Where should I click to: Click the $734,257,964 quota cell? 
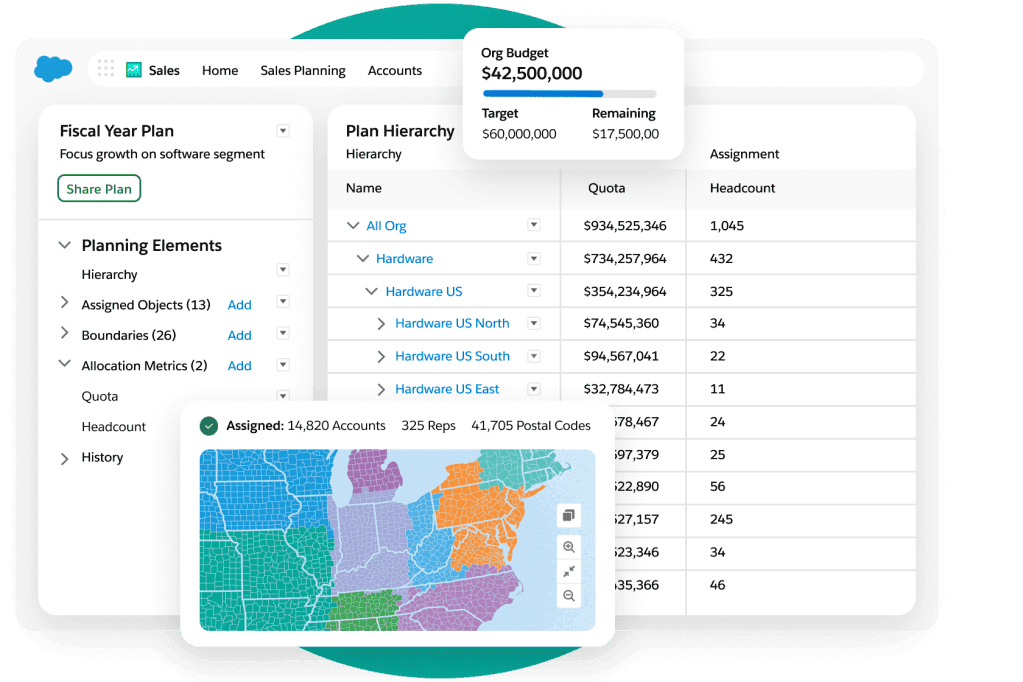tap(625, 258)
